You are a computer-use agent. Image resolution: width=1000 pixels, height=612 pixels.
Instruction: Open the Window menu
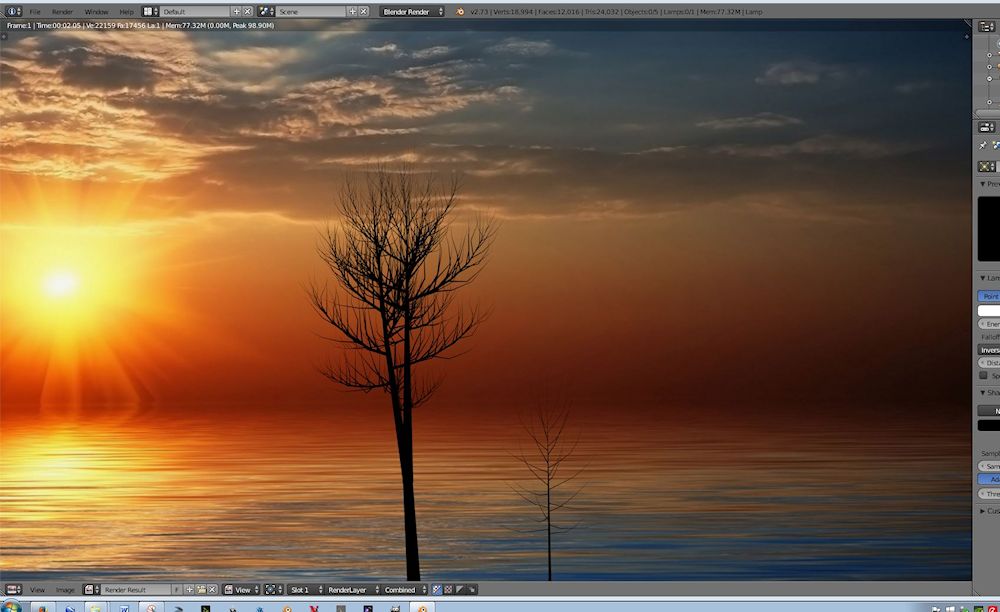(x=96, y=11)
